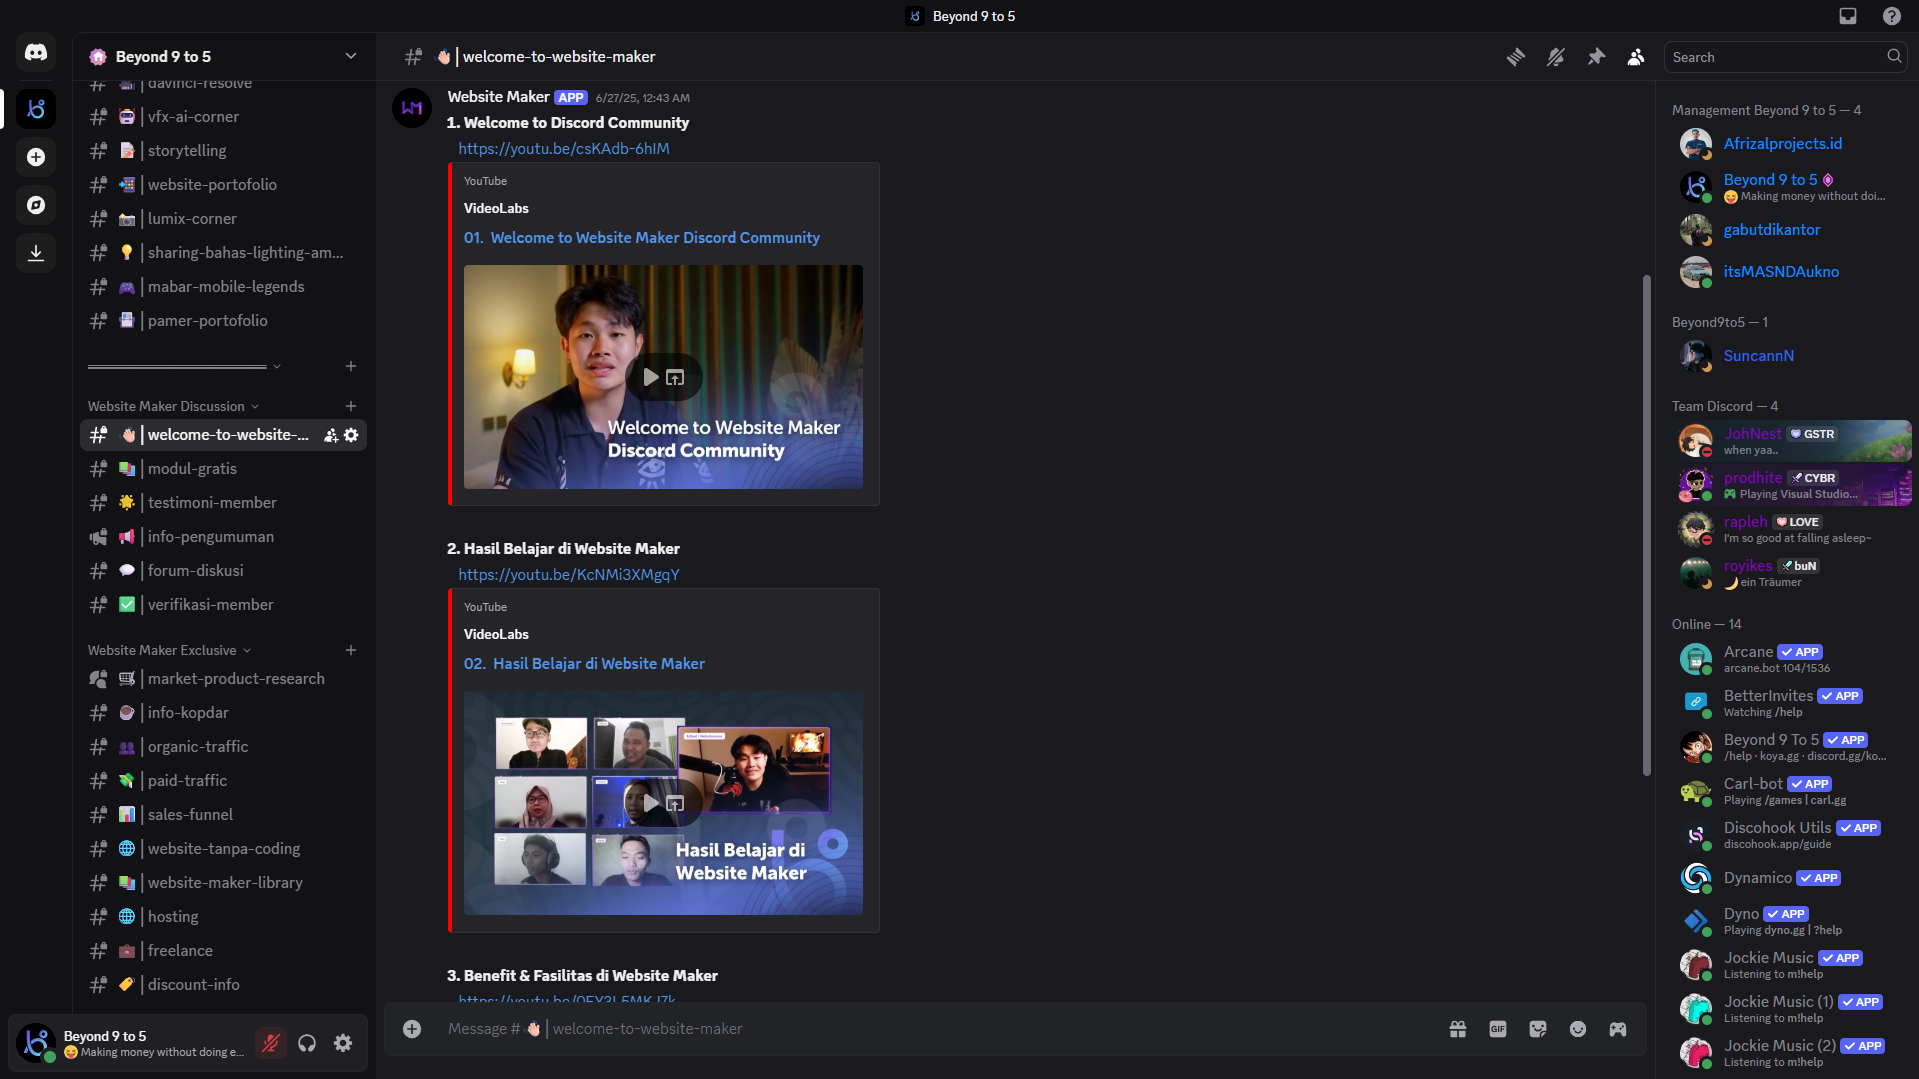The image size is (1919, 1079).
Task: Play the Welcome to Website Maker video
Action: coord(651,377)
